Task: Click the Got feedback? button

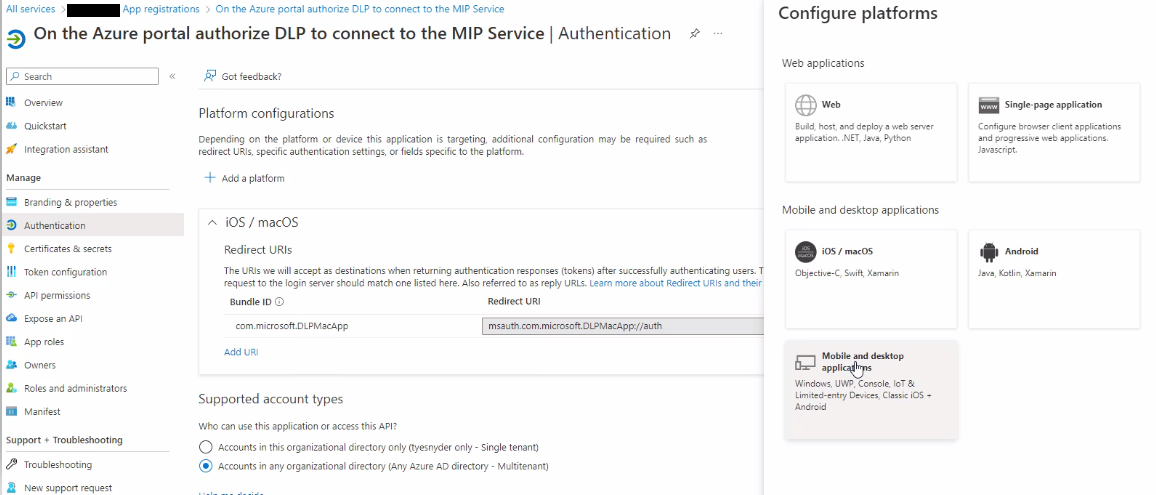Action: [243, 76]
